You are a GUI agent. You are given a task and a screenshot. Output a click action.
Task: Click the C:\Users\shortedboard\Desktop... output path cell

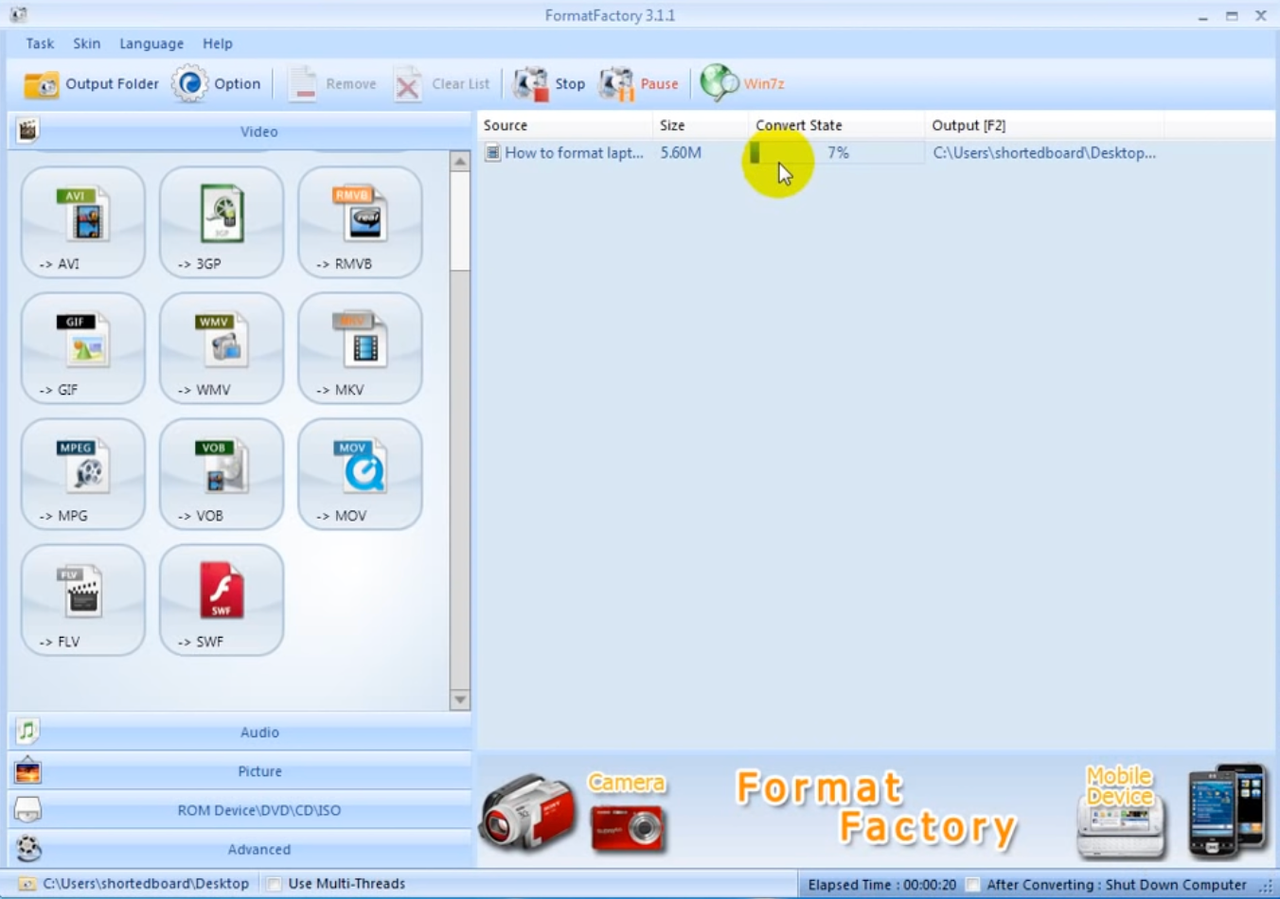click(1044, 153)
